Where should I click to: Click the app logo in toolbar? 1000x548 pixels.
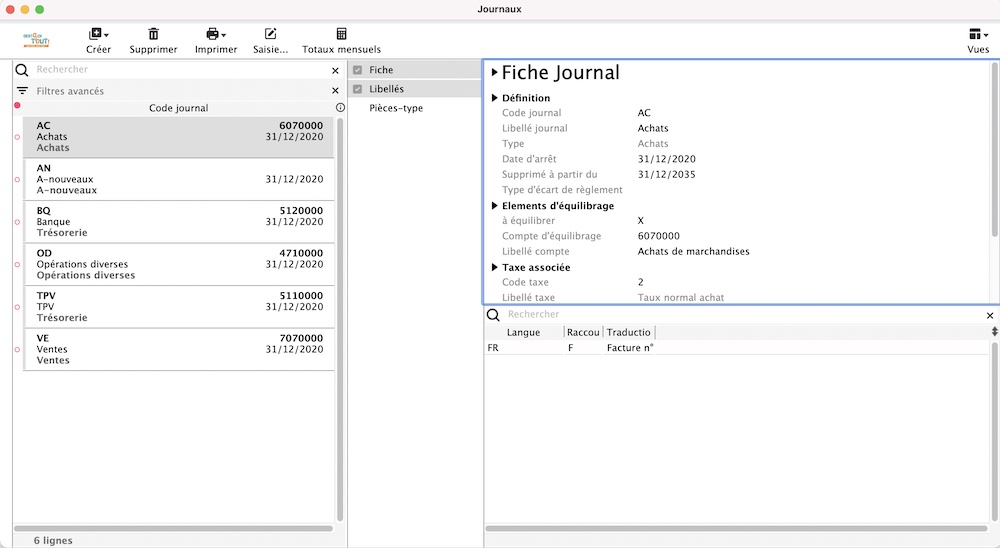point(36,40)
